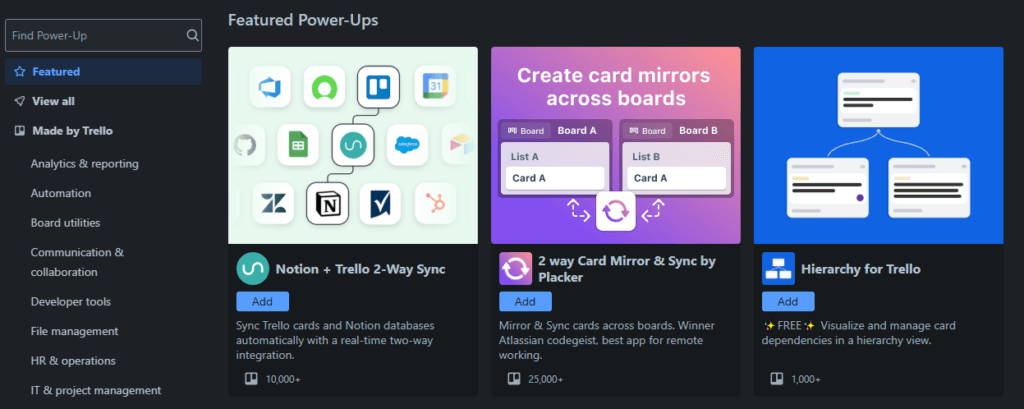Click the Featured star icon
Image resolution: width=1024 pixels, height=409 pixels.
pyautogui.click(x=20, y=71)
